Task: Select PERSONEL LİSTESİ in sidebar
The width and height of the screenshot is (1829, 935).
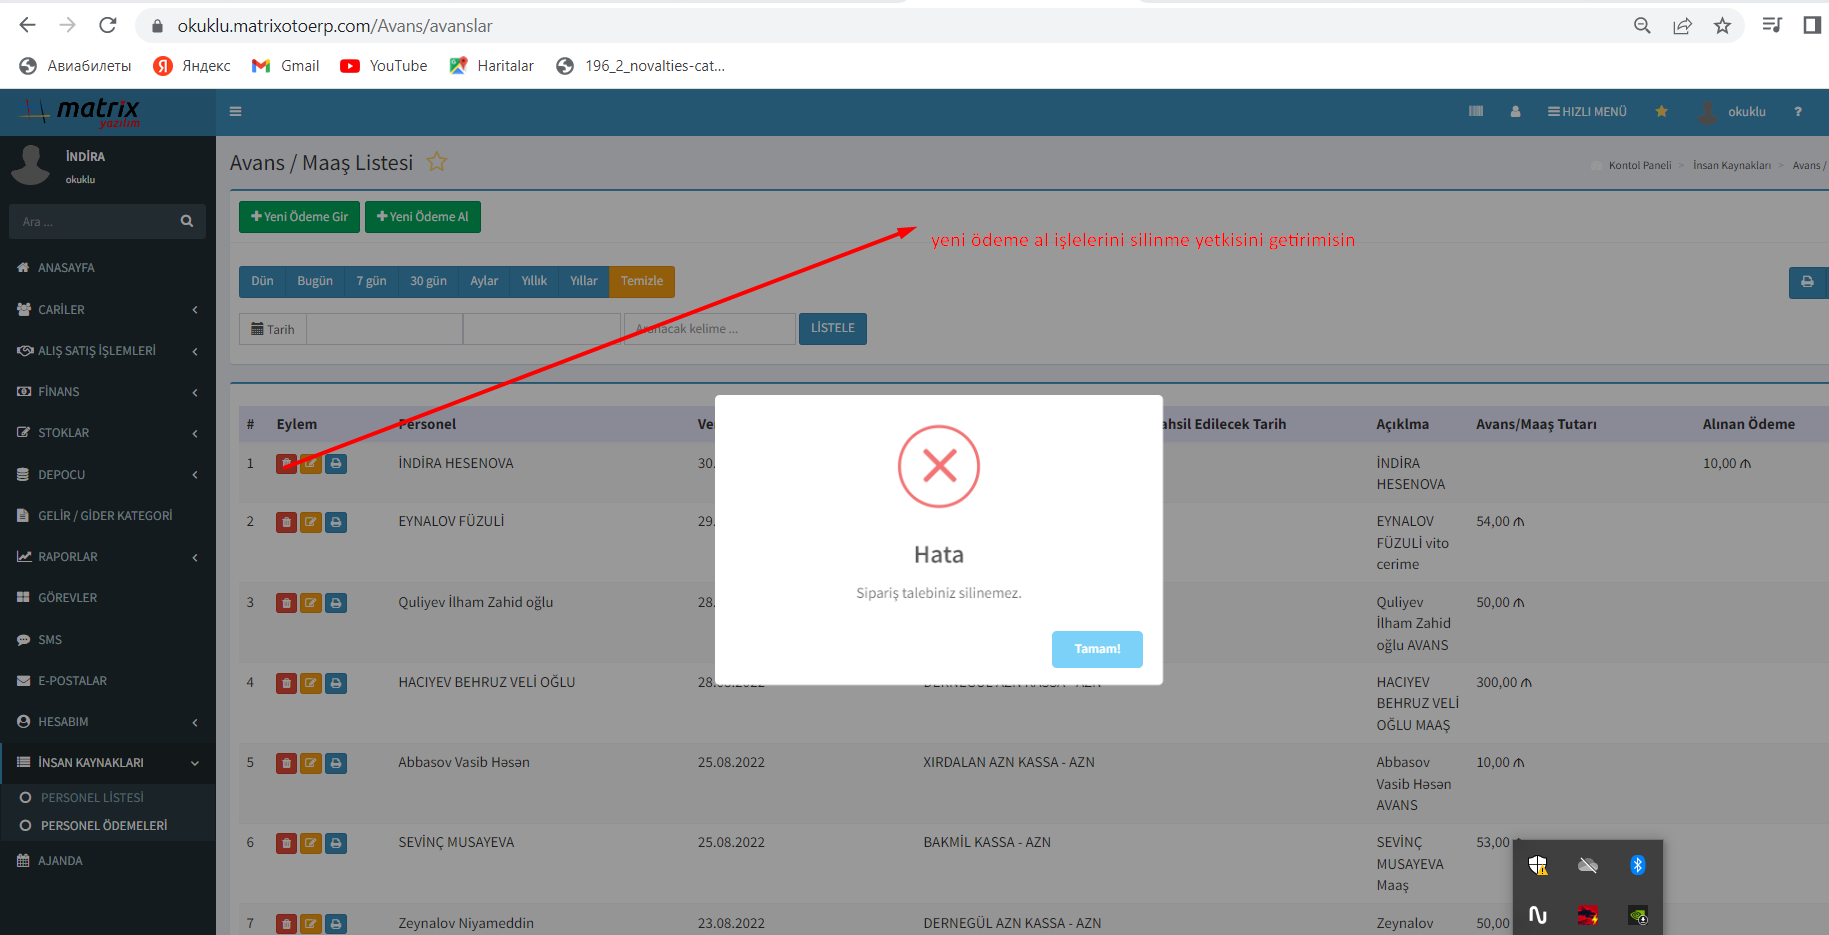Action: (92, 798)
